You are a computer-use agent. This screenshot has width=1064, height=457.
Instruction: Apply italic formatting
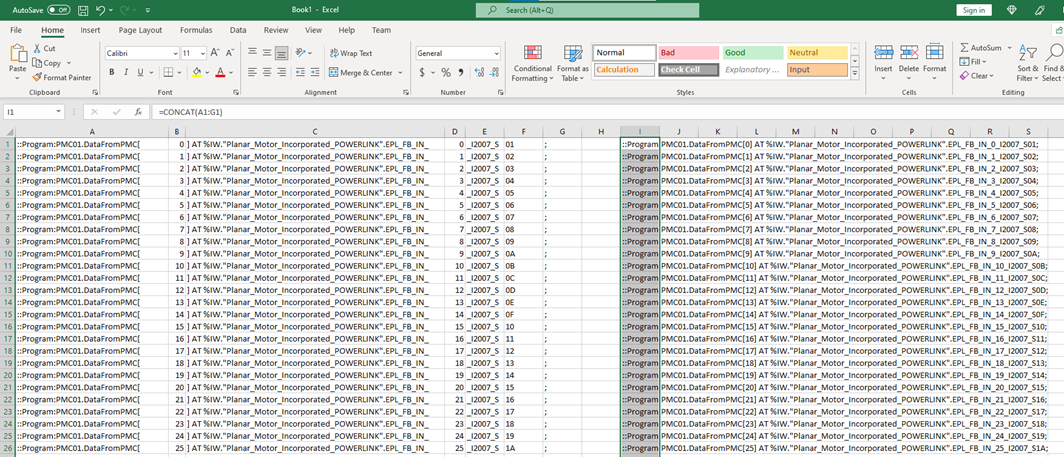(126, 72)
